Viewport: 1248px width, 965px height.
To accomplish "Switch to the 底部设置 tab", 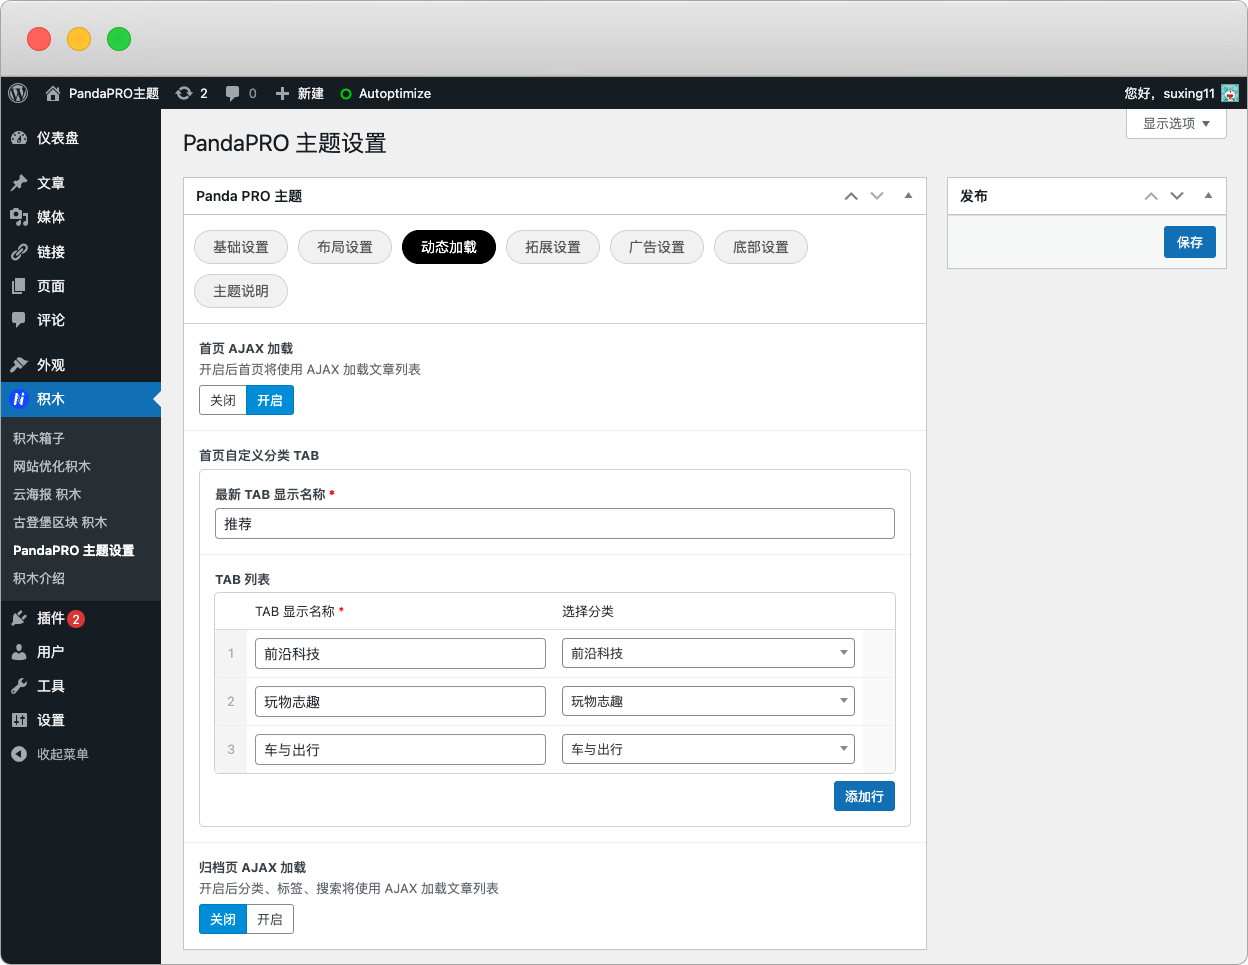I will point(761,247).
